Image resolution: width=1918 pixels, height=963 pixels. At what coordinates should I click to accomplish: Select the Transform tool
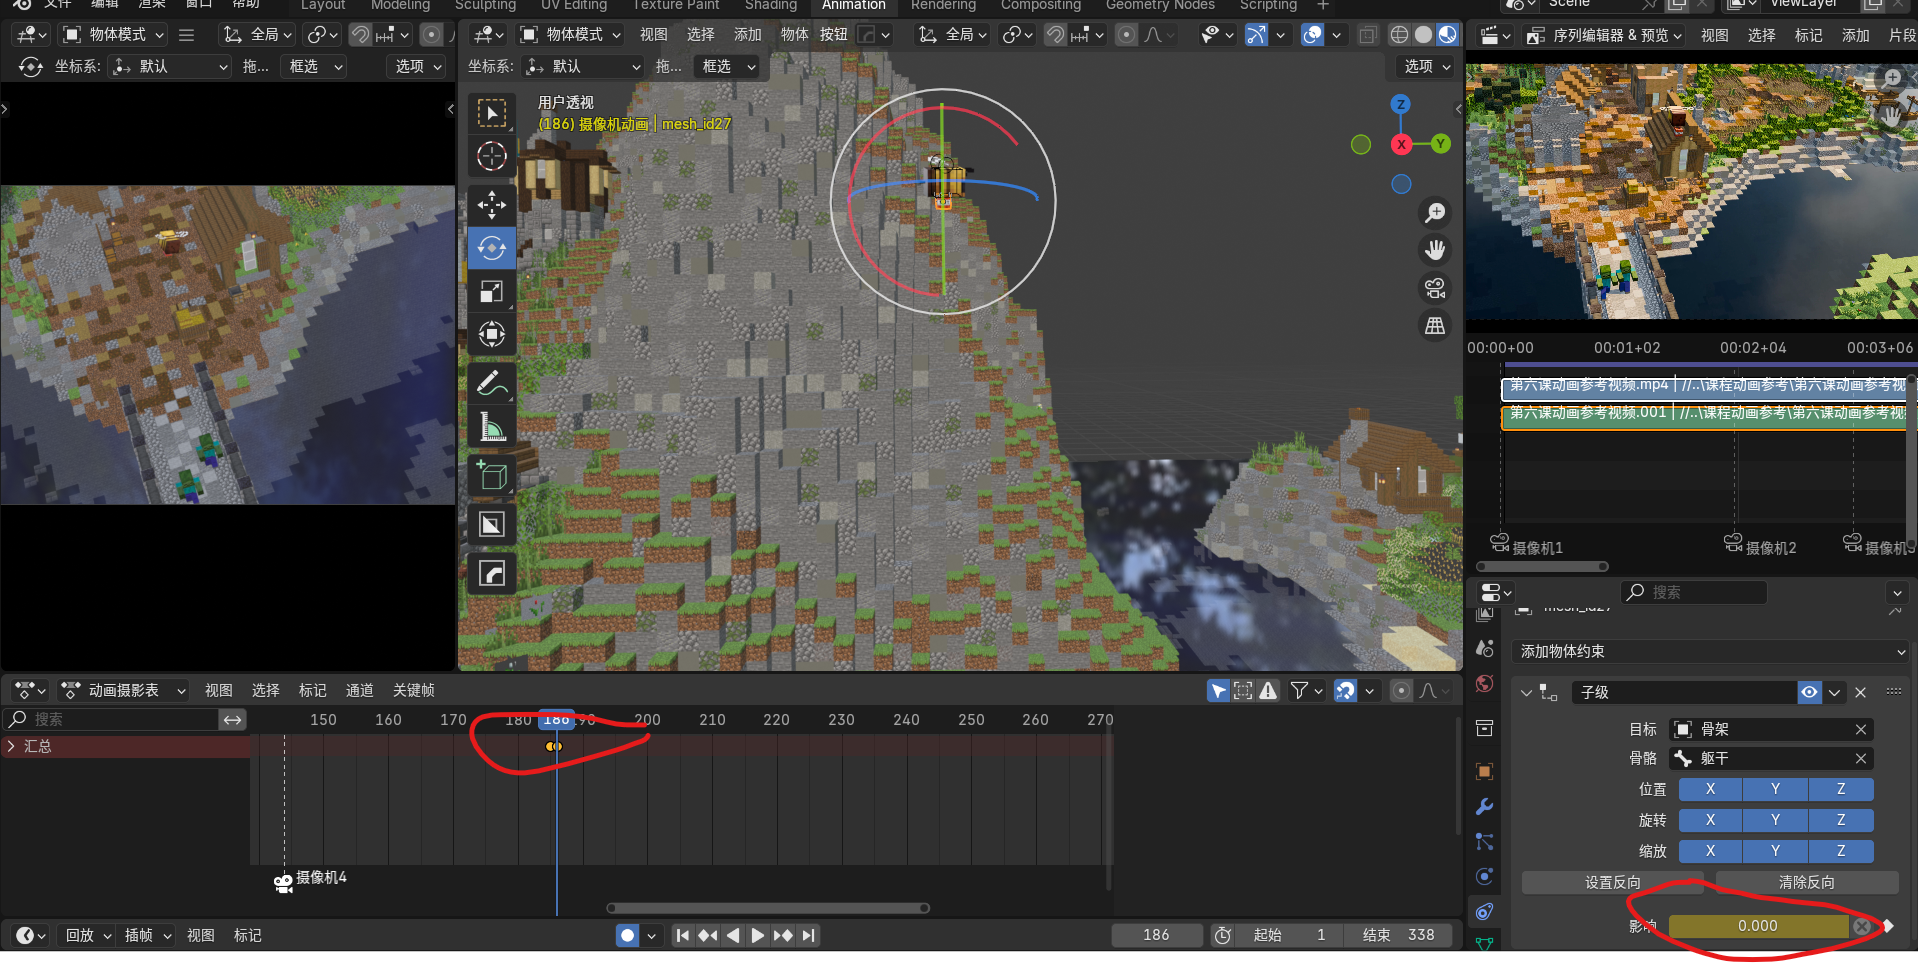tap(491, 334)
